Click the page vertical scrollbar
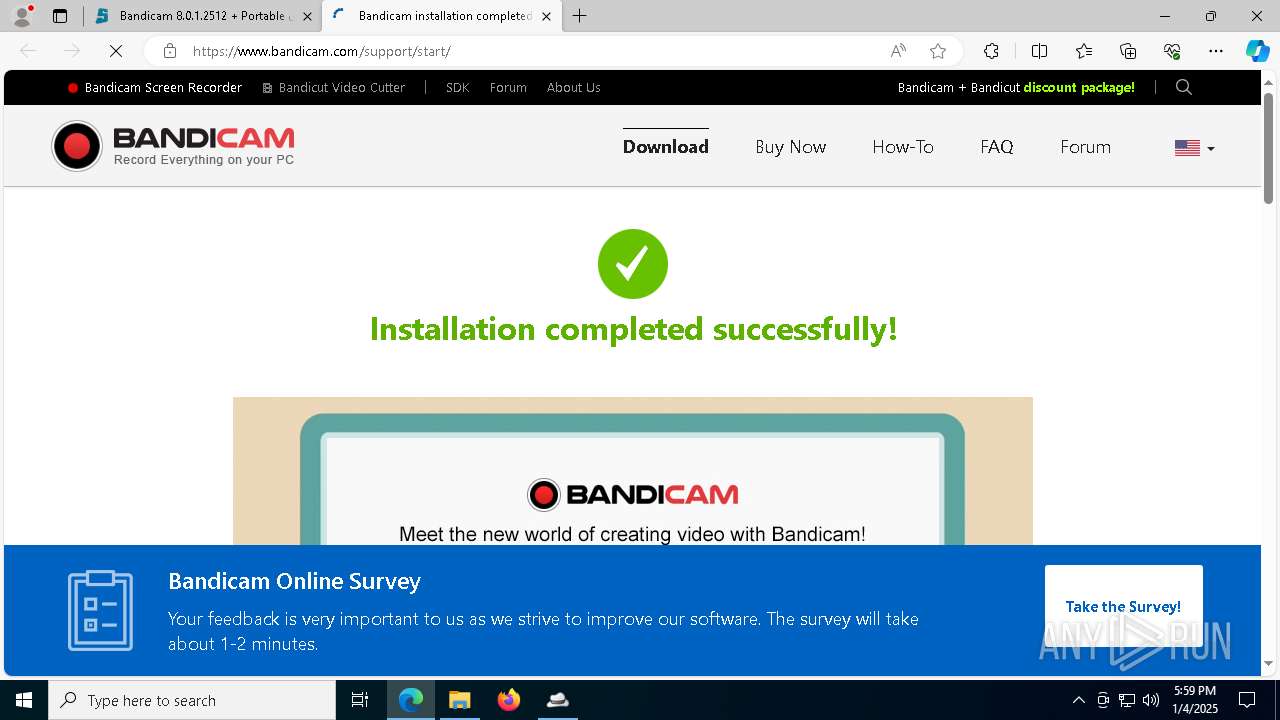 (1268, 149)
